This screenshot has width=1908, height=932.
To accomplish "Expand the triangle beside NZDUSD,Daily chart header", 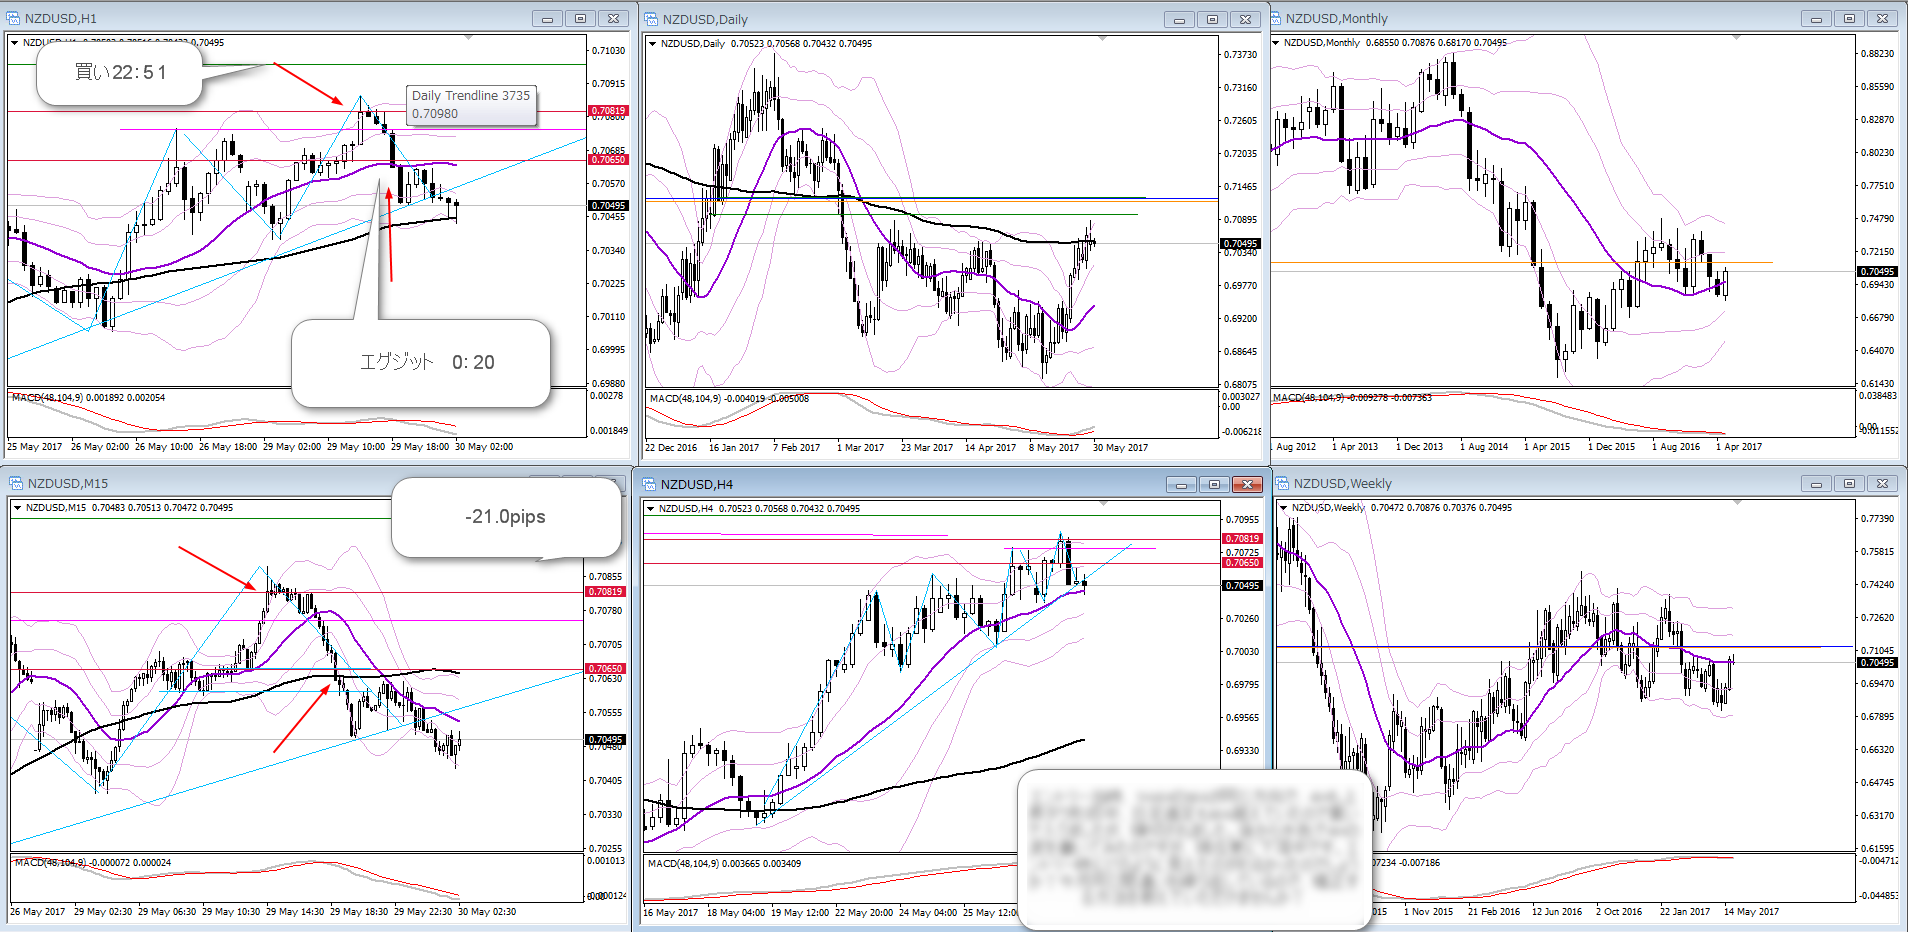I will coord(652,44).
